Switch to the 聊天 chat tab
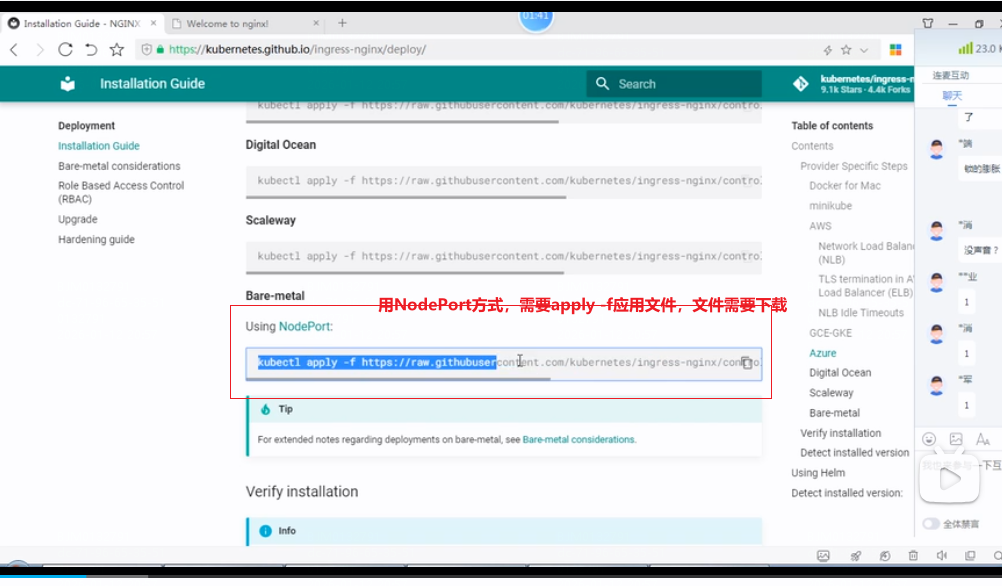The height and width of the screenshot is (586, 1002). pos(952,96)
